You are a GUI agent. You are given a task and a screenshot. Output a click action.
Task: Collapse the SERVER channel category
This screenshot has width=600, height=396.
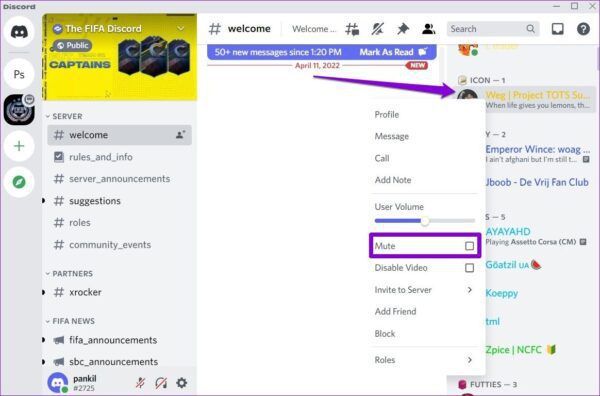click(64, 116)
